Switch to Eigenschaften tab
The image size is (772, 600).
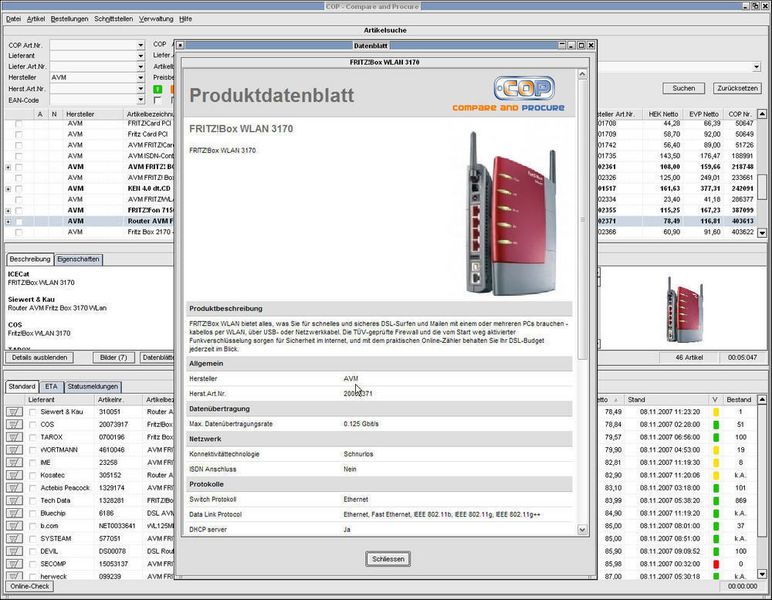coord(78,259)
